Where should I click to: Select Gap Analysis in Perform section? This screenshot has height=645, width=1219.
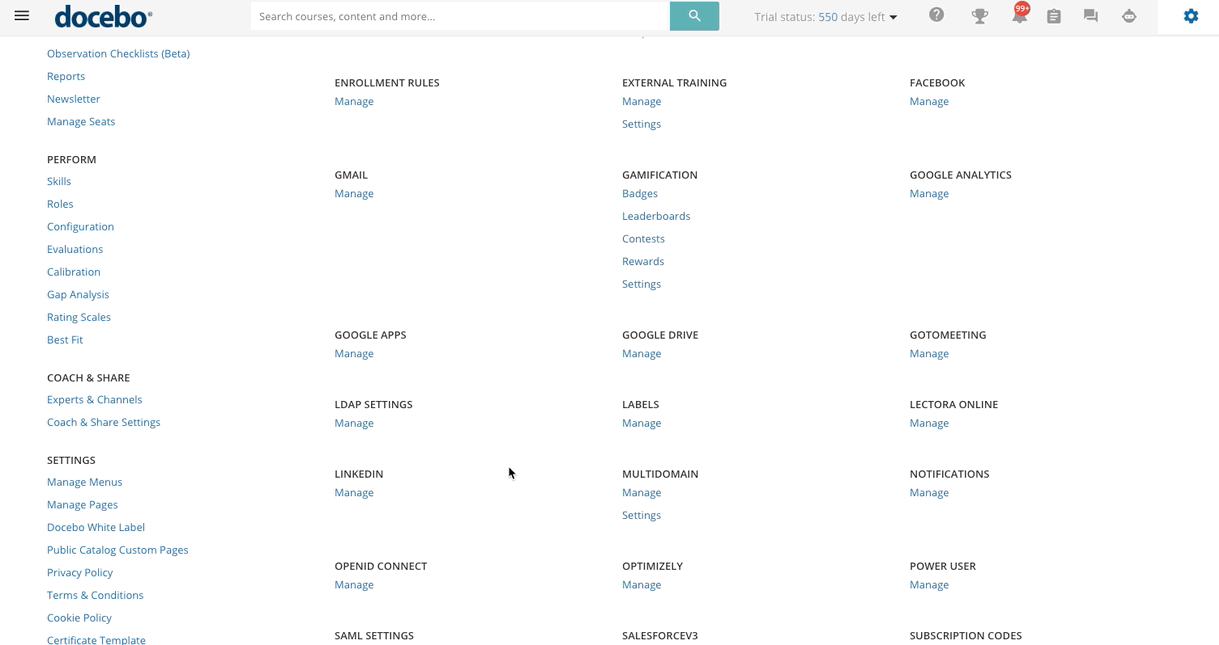pos(78,294)
